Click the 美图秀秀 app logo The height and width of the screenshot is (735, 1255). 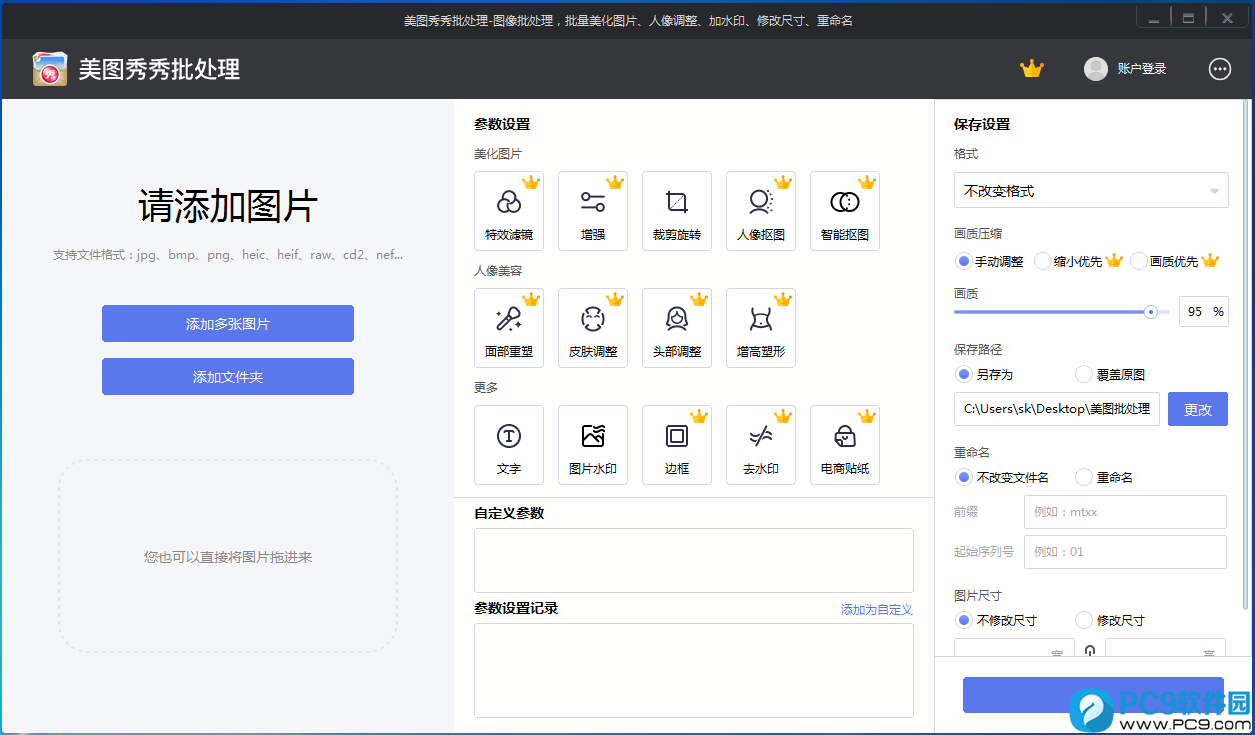click(x=50, y=69)
